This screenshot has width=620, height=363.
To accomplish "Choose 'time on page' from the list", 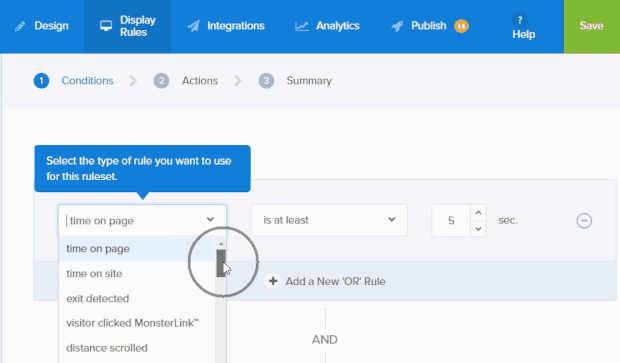I will point(136,249).
